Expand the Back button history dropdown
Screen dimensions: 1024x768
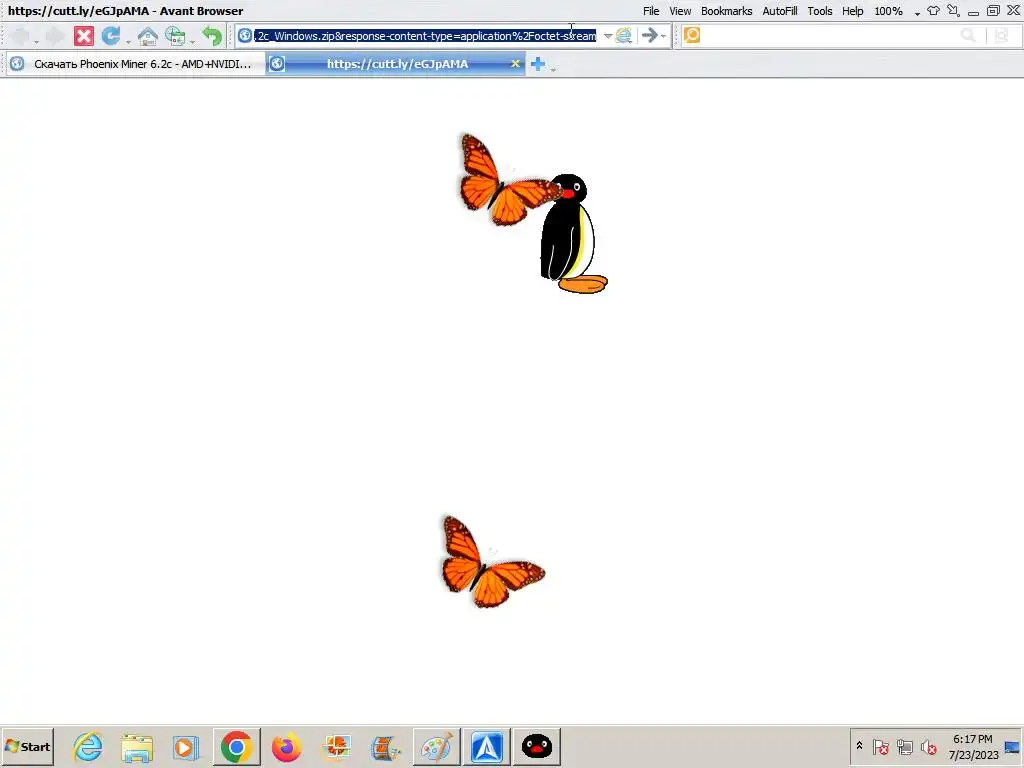point(36,40)
